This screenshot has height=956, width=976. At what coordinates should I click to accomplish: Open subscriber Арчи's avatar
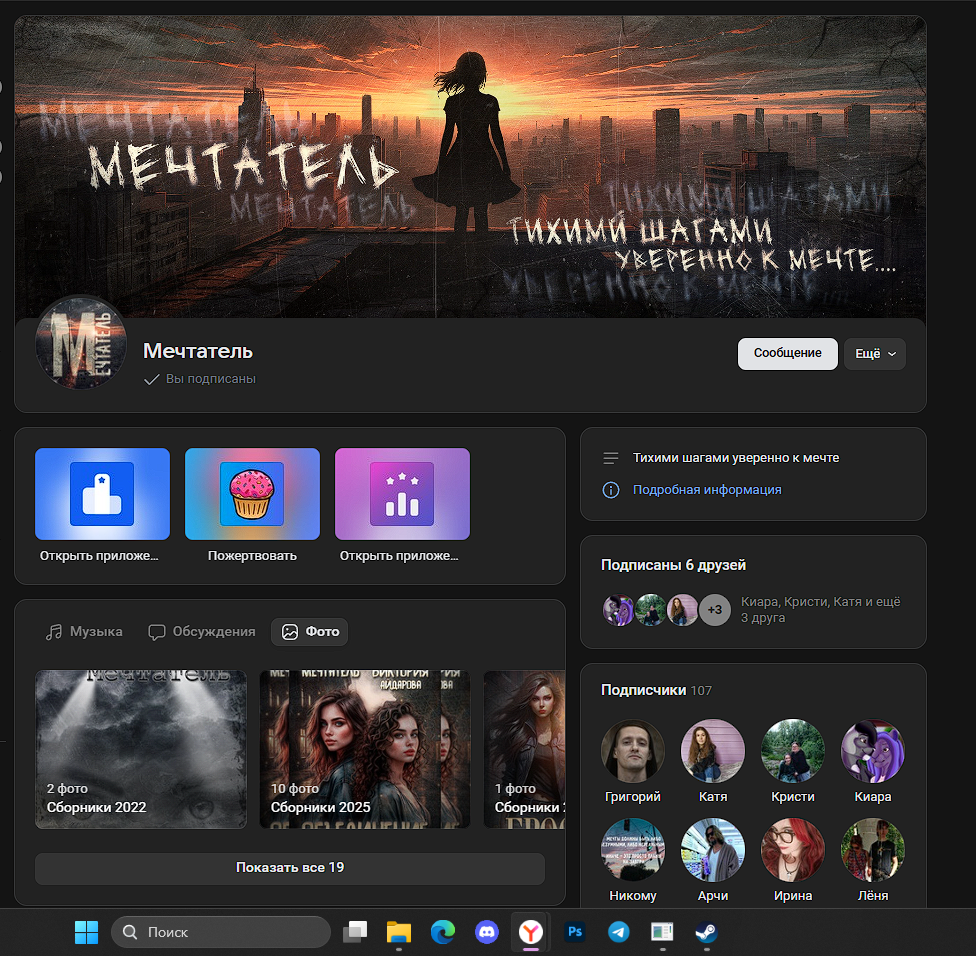[713, 850]
